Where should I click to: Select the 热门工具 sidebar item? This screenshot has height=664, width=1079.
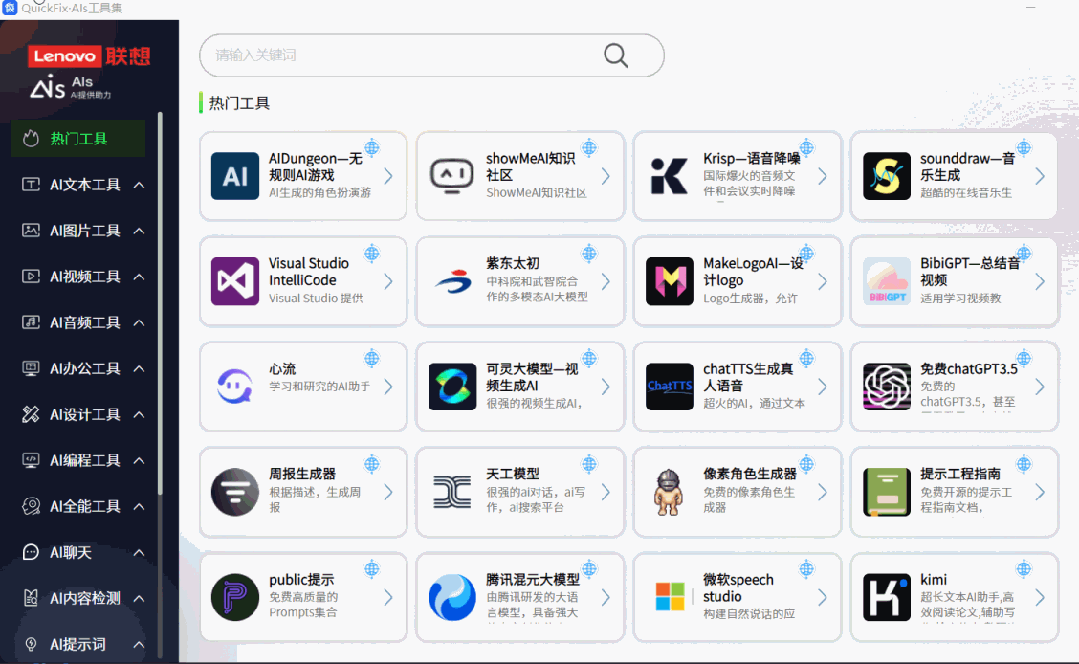tap(78, 138)
